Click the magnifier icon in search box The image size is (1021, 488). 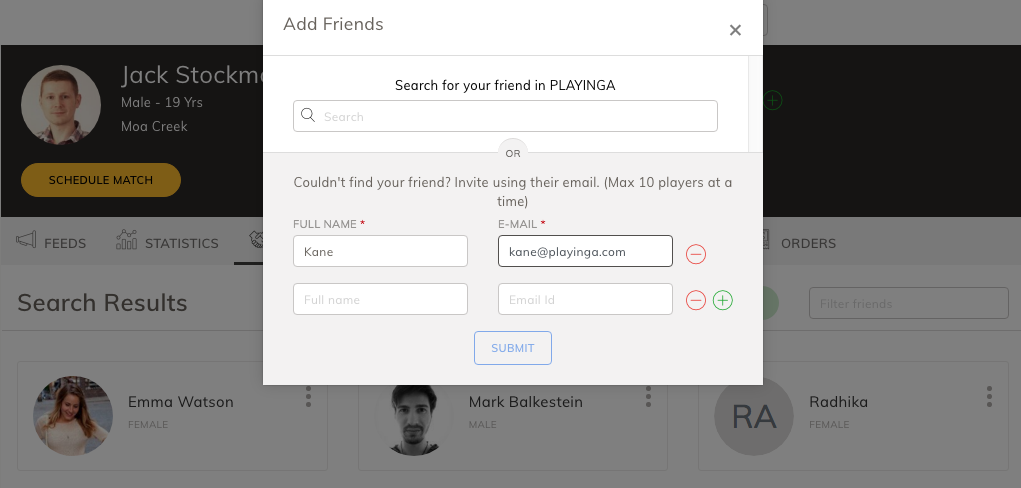tap(308, 115)
